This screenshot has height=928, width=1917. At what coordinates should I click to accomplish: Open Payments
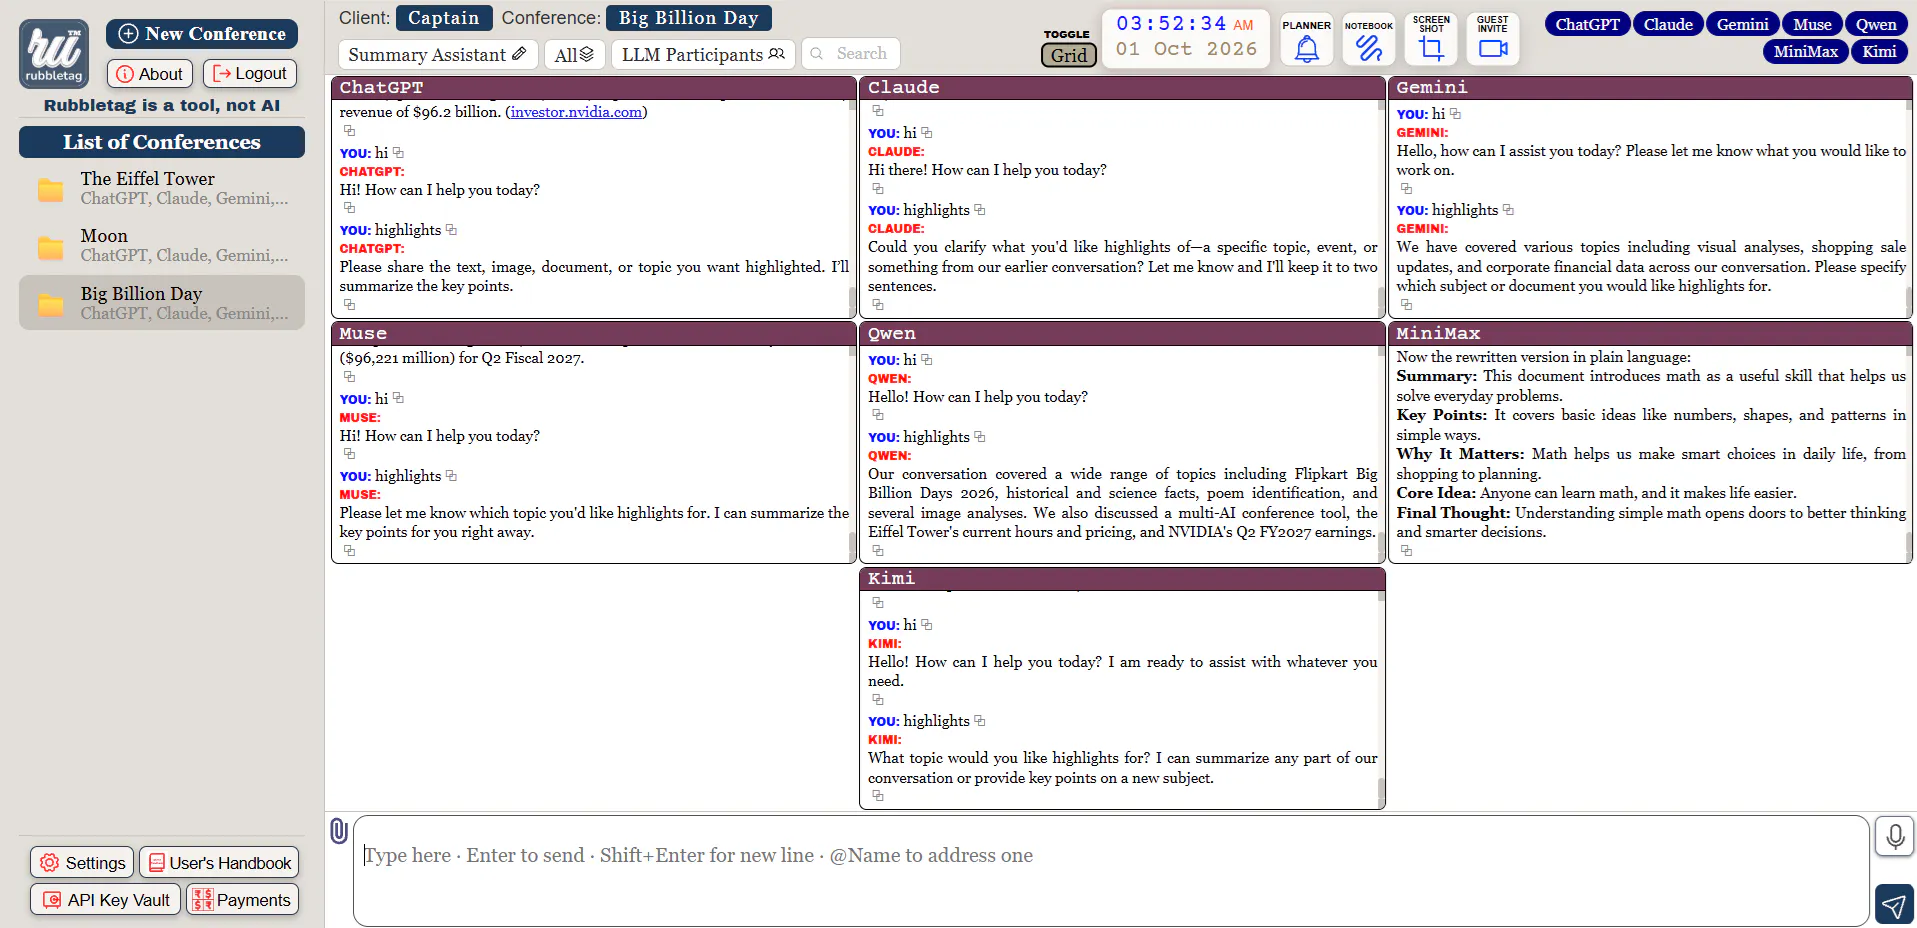[x=242, y=899]
